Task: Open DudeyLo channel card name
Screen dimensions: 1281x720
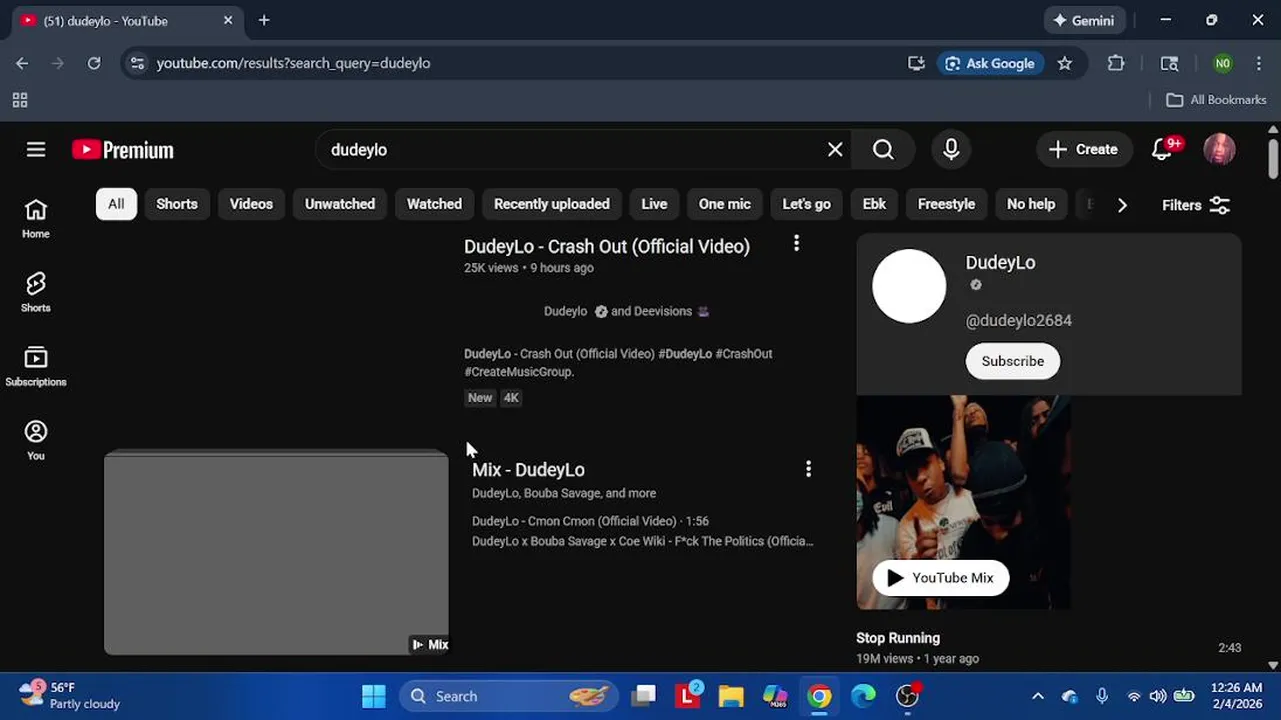Action: [x=1000, y=262]
